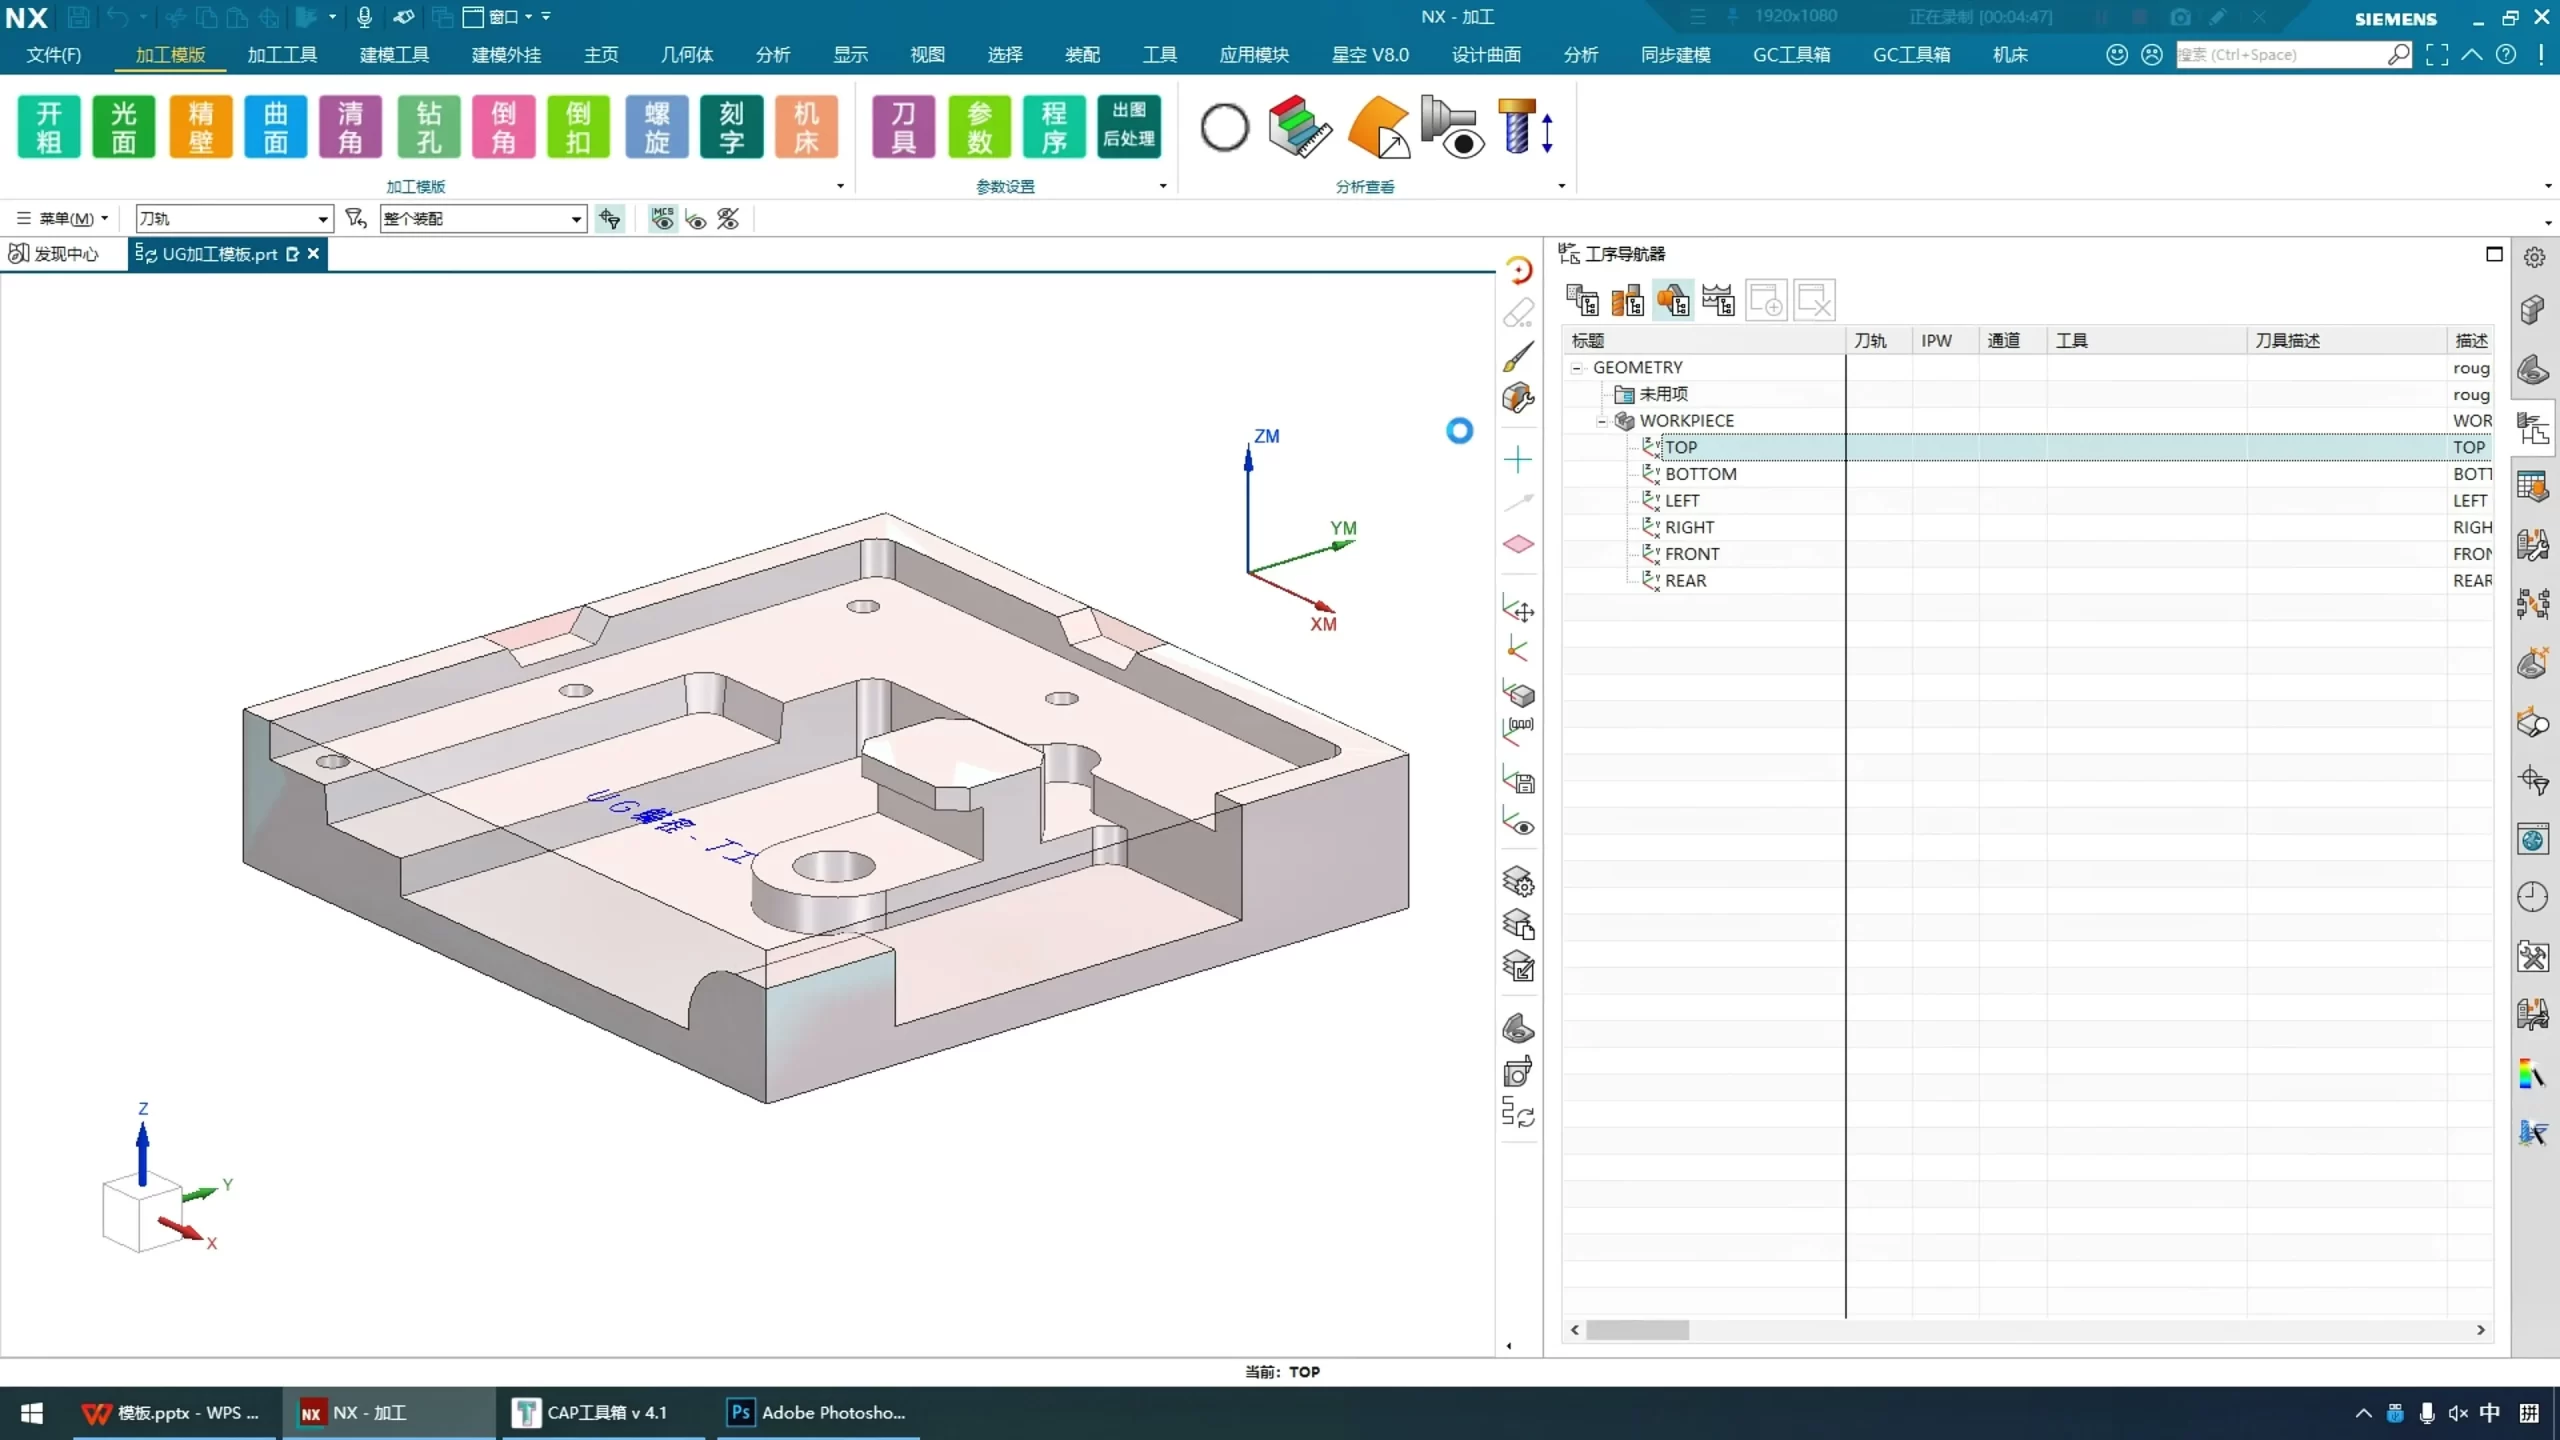Open the 刀轨 selection filter dropdown
This screenshot has width=2560, height=1440.
click(x=322, y=219)
